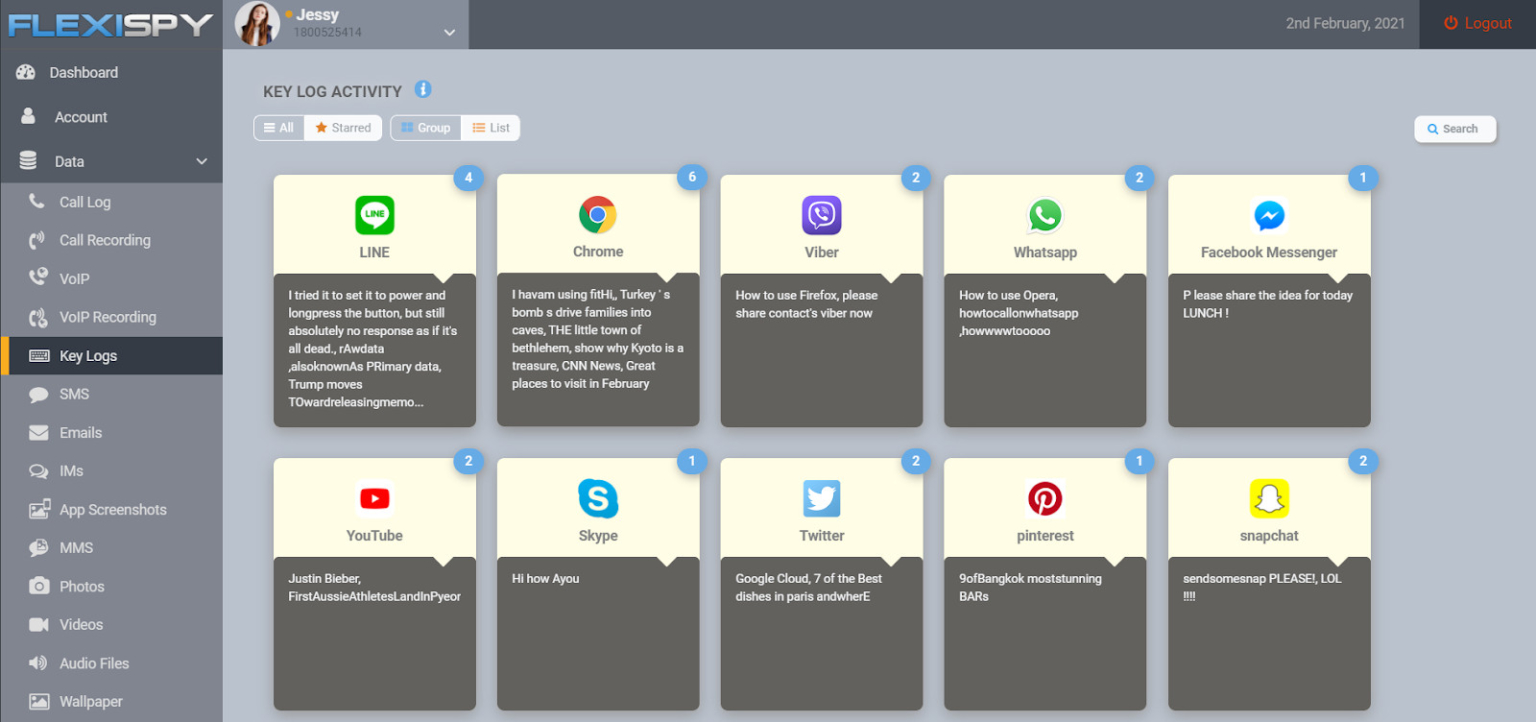The width and height of the screenshot is (1536, 722).
Task: Click Jessy's profile avatar picture
Action: pos(257,24)
